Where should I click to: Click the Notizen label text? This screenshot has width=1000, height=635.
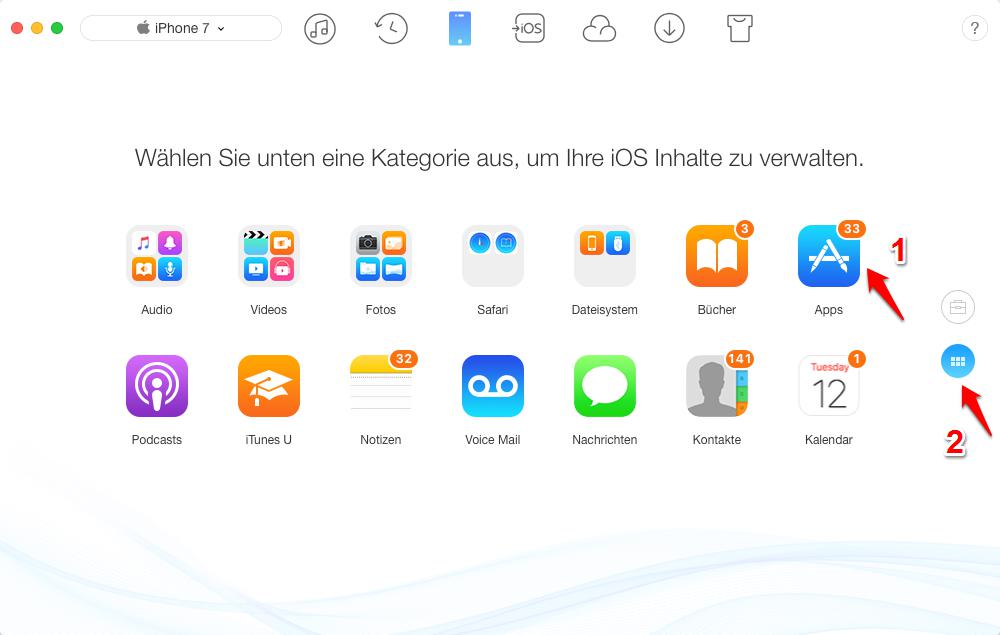(x=381, y=440)
